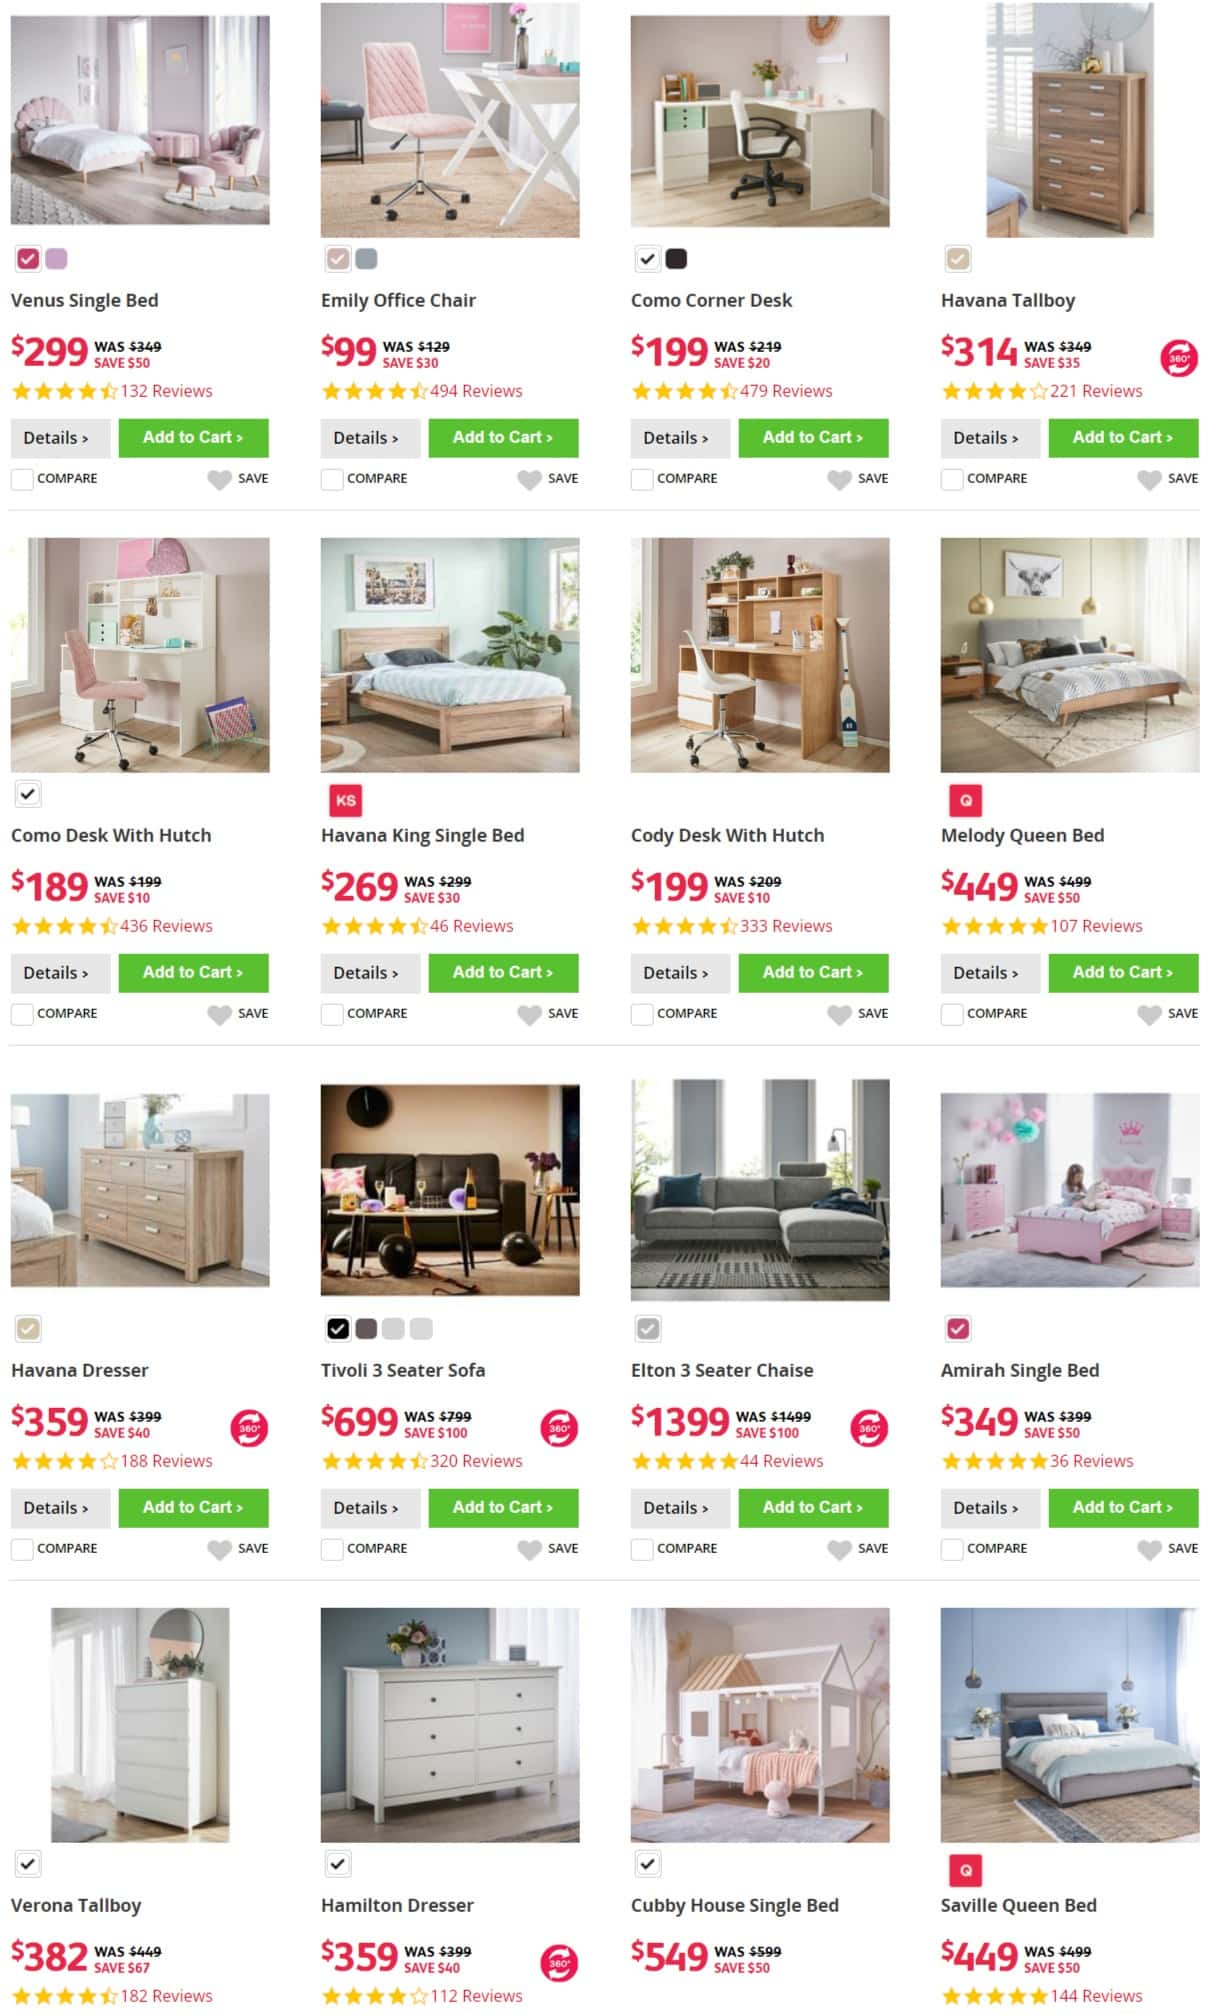Click heart save icon for Melody Queen Bed

1149,1014
